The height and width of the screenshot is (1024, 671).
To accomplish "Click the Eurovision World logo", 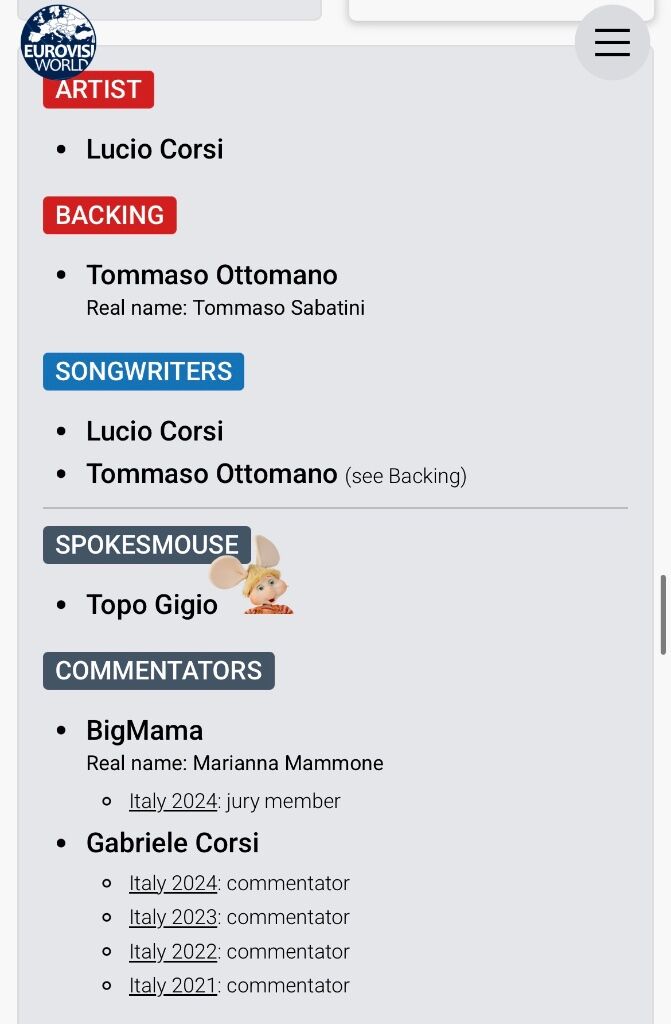I will [58, 42].
